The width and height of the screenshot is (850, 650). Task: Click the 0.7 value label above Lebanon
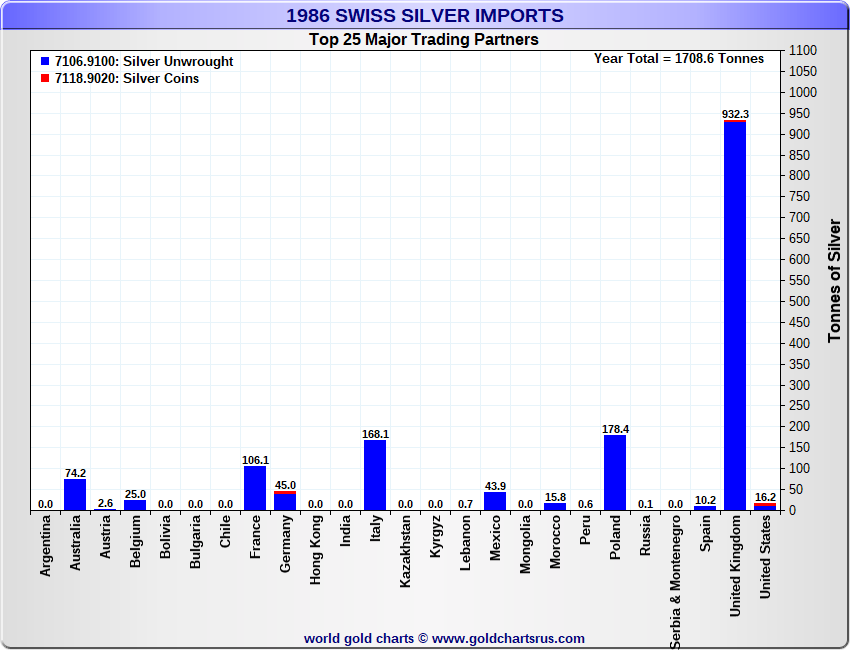pos(465,504)
